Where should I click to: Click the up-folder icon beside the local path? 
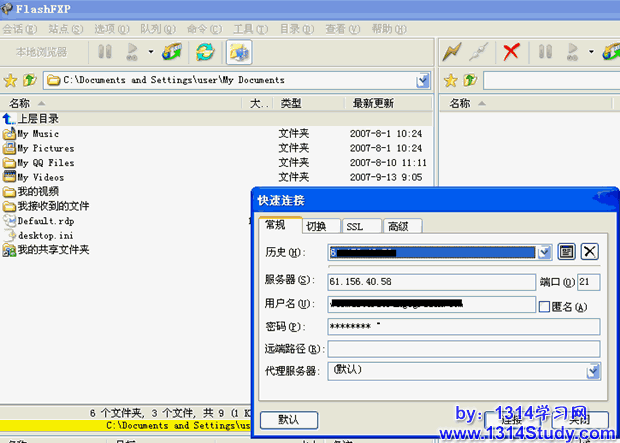point(29,80)
